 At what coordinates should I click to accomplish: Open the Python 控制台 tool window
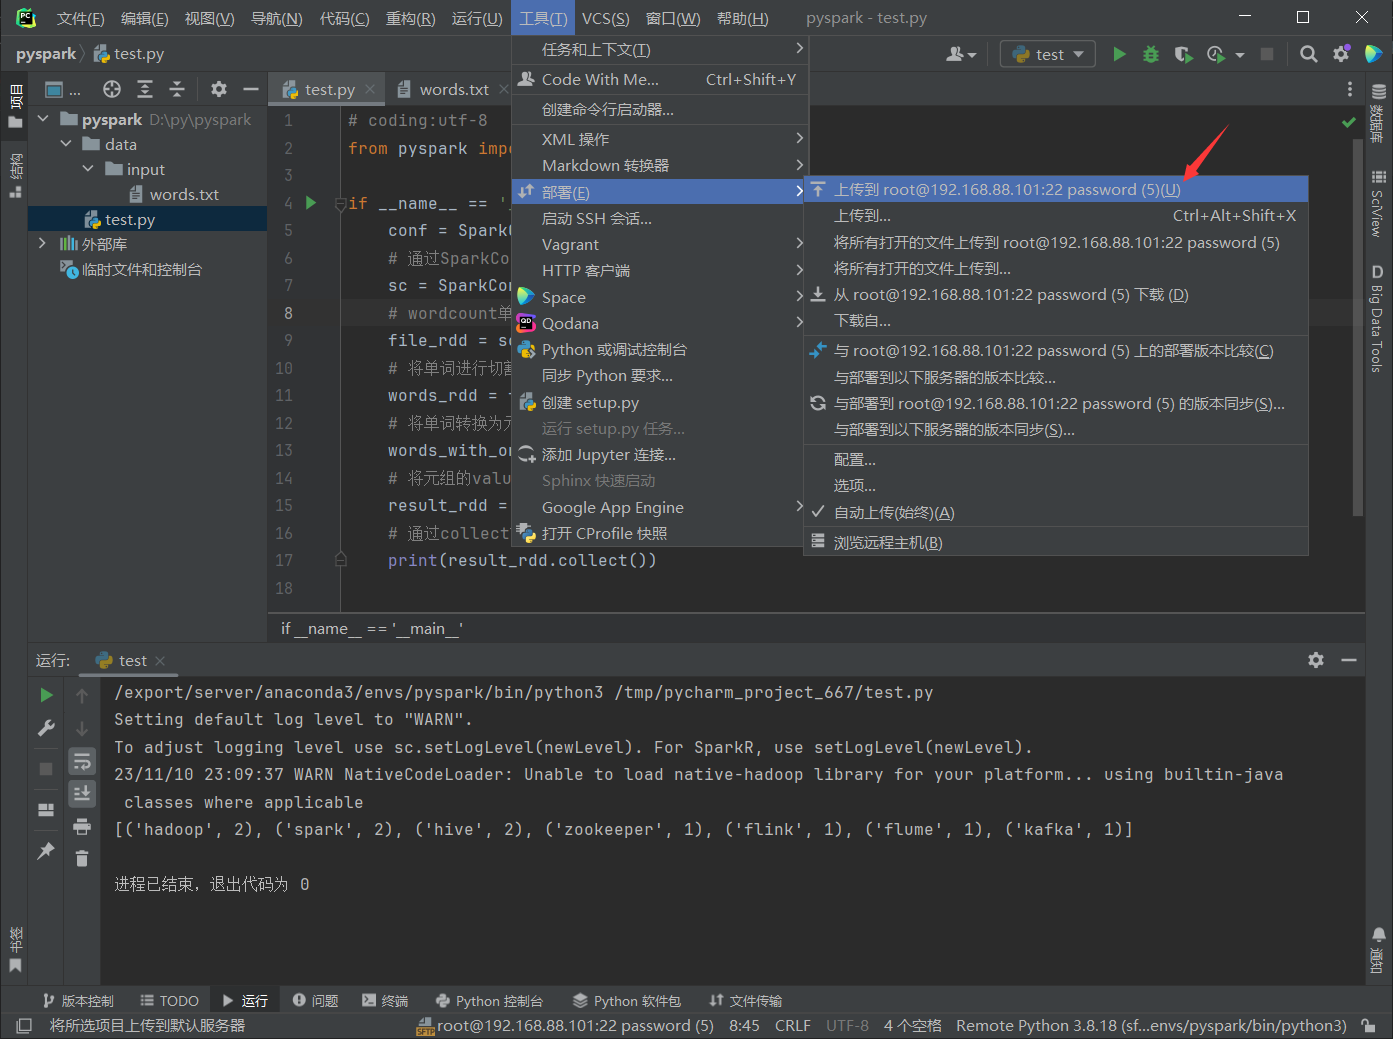click(490, 1000)
